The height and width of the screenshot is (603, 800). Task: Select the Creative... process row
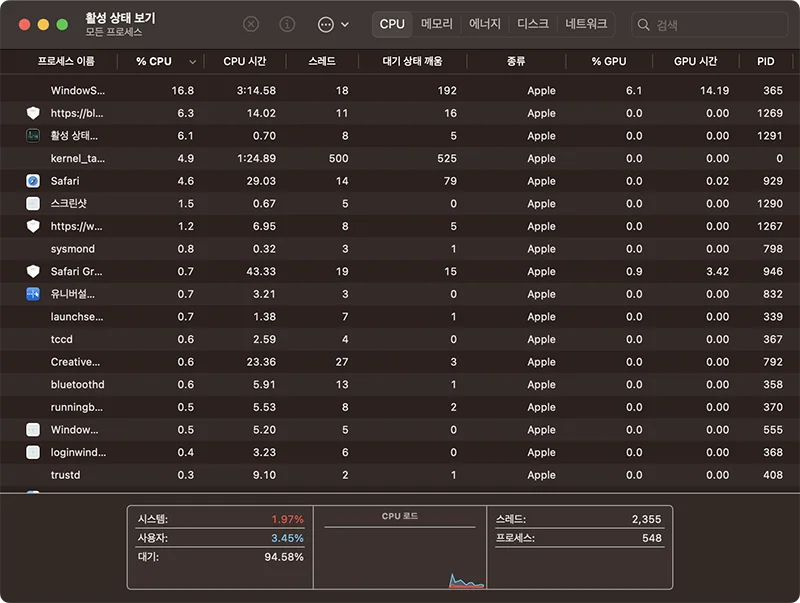(400, 362)
